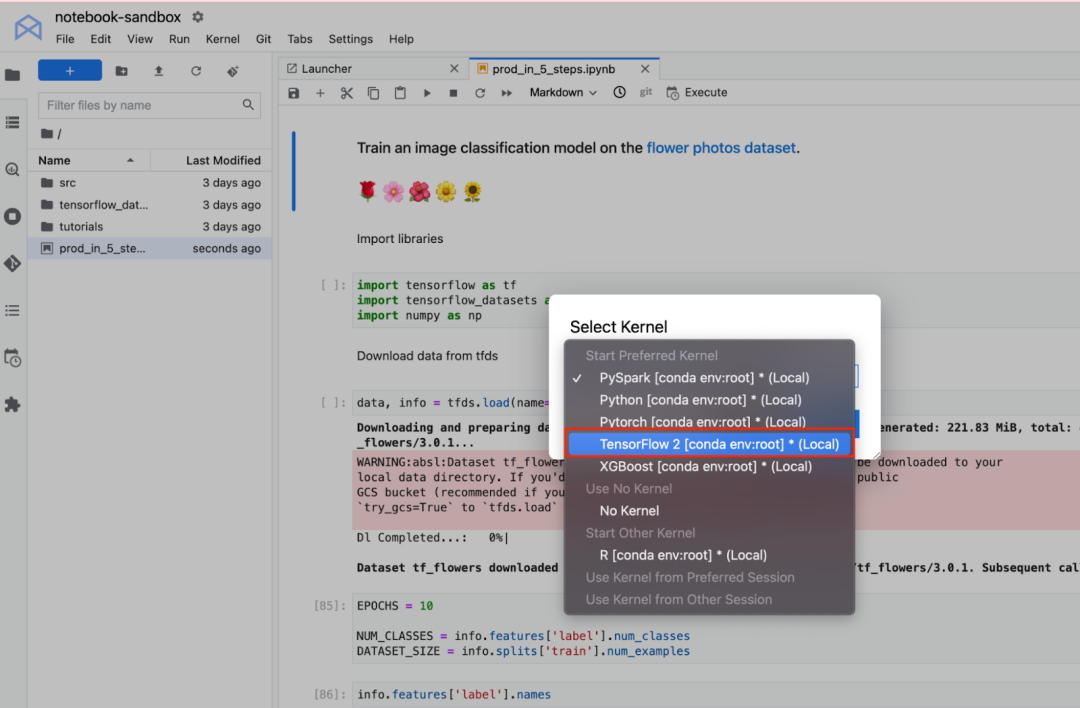Image resolution: width=1080 pixels, height=708 pixels.
Task: Restart kernel and run all cells icon
Action: [x=507, y=93]
